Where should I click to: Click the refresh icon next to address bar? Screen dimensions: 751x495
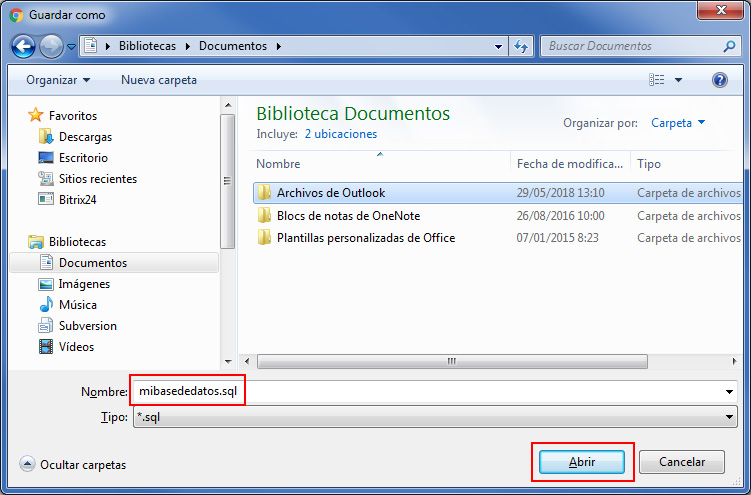[521, 46]
